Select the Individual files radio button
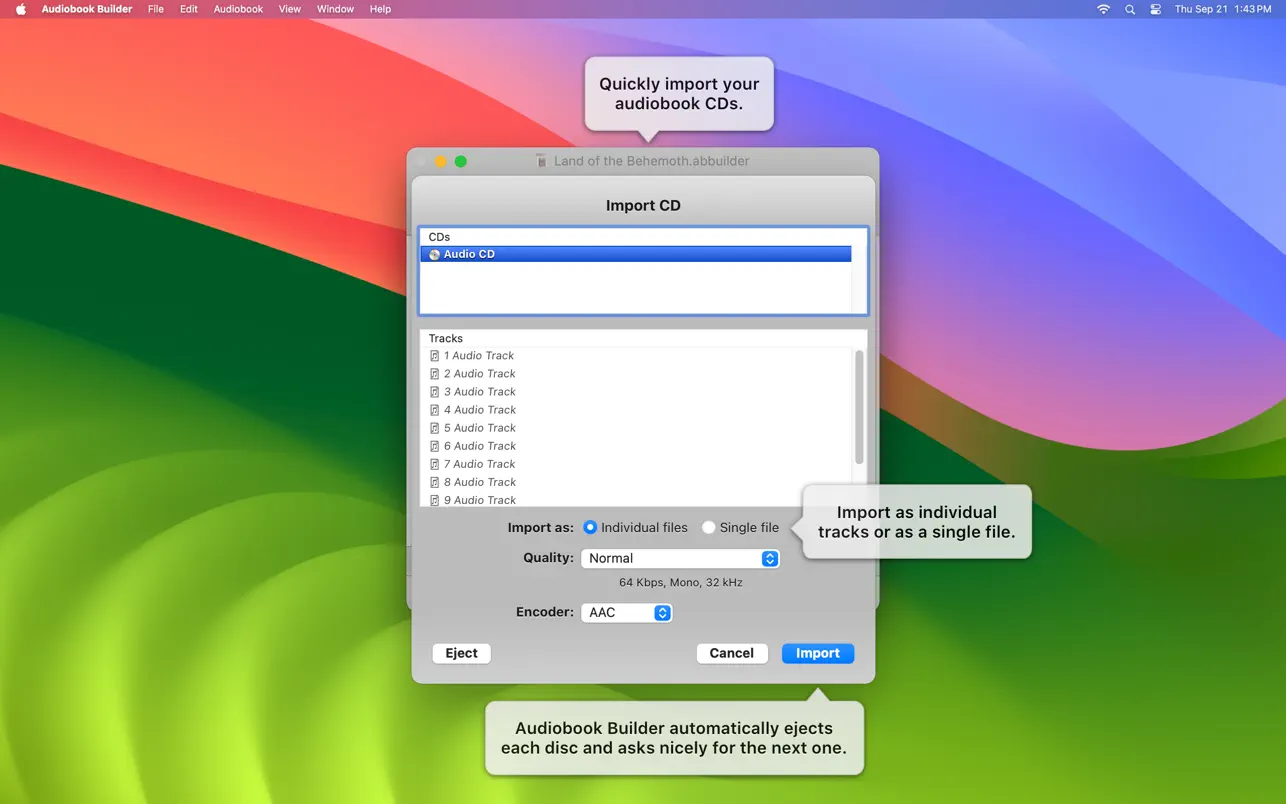 590,528
